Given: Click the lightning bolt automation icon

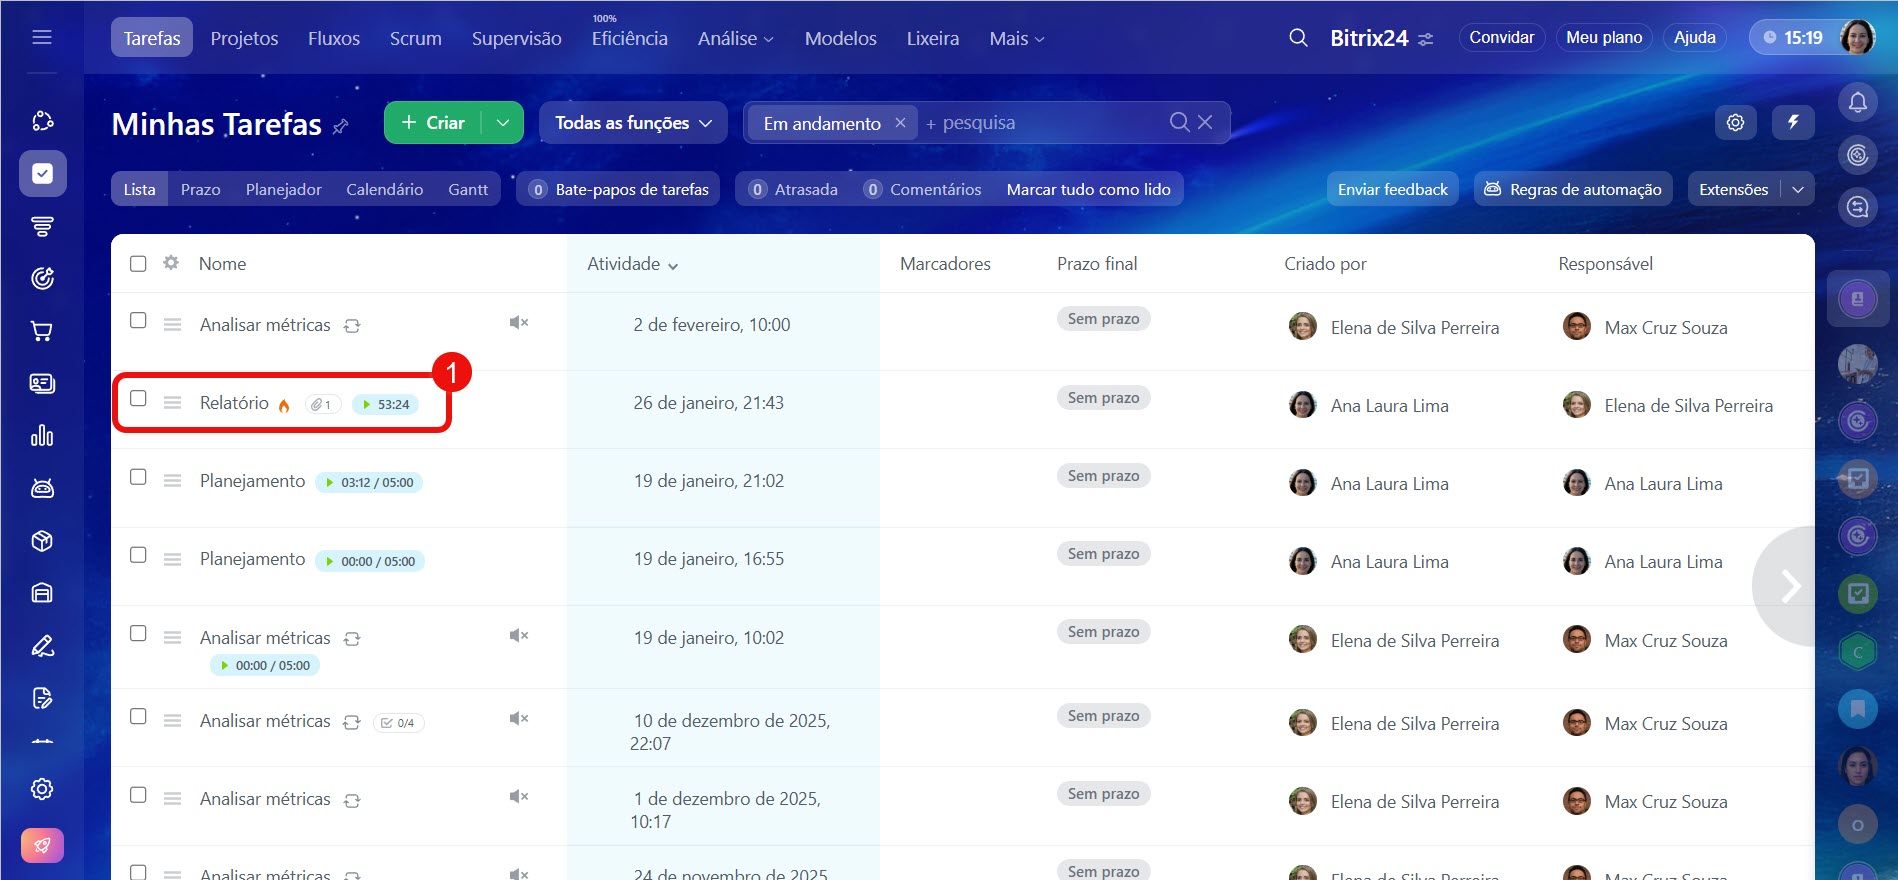Looking at the screenshot, I should point(1793,122).
